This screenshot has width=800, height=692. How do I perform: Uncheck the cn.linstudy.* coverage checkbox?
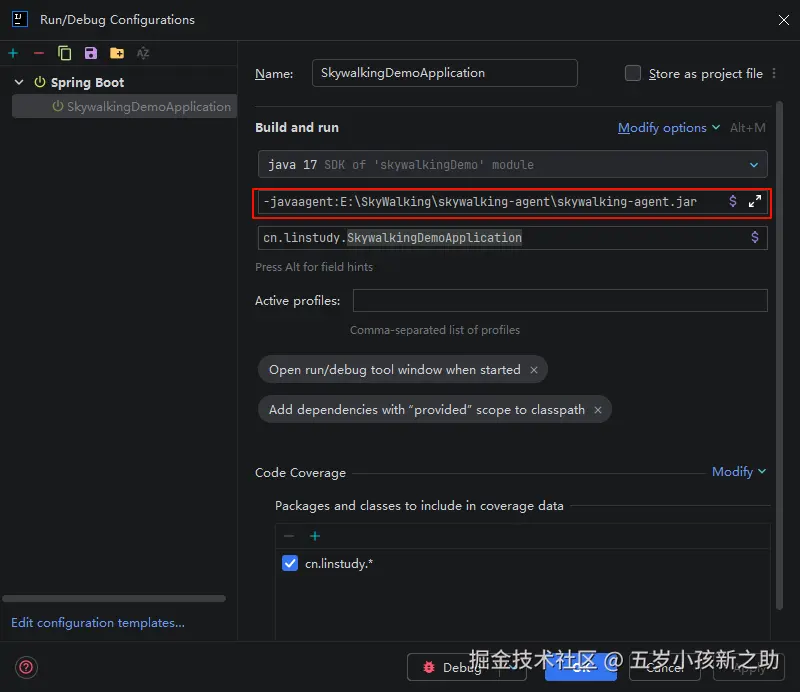pos(290,563)
